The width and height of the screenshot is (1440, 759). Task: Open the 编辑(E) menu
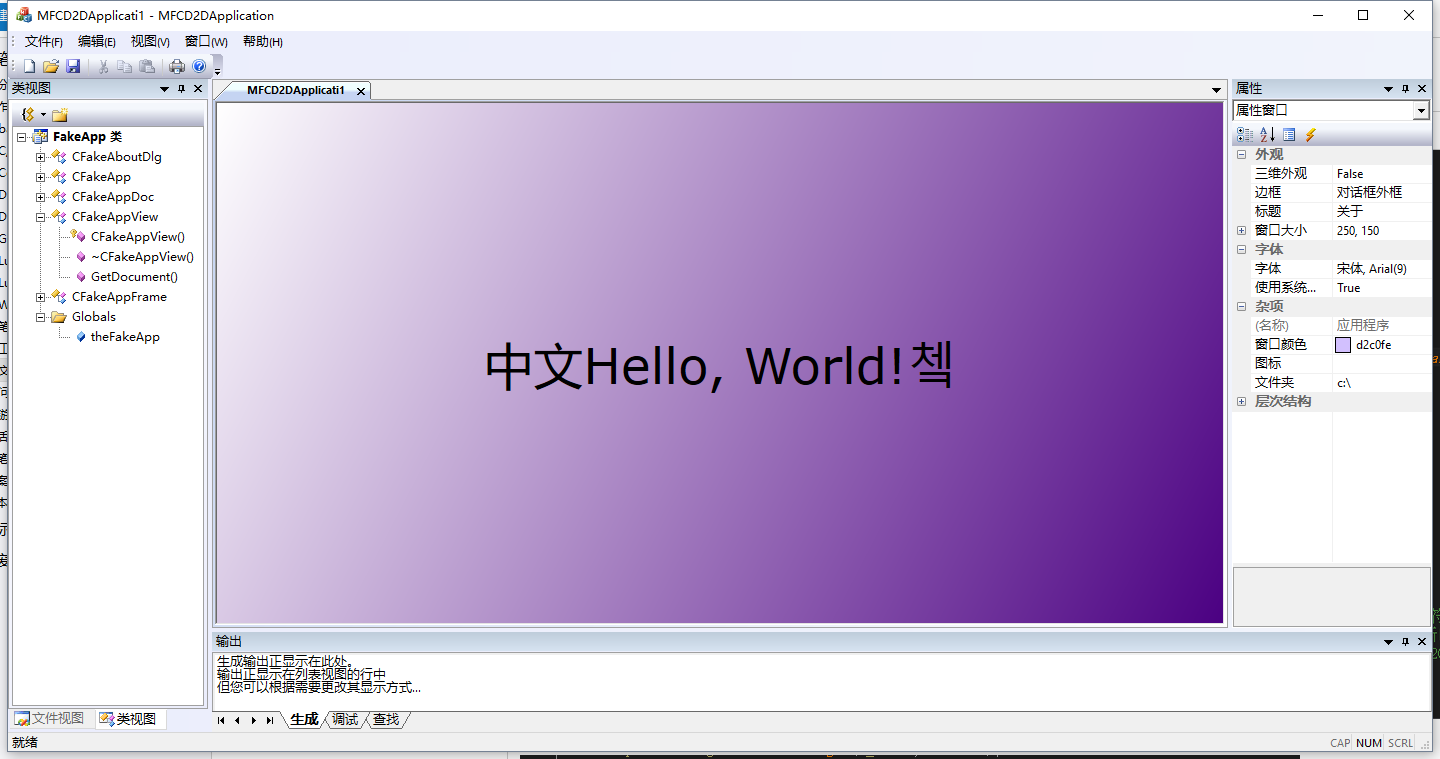pyautogui.click(x=96, y=41)
